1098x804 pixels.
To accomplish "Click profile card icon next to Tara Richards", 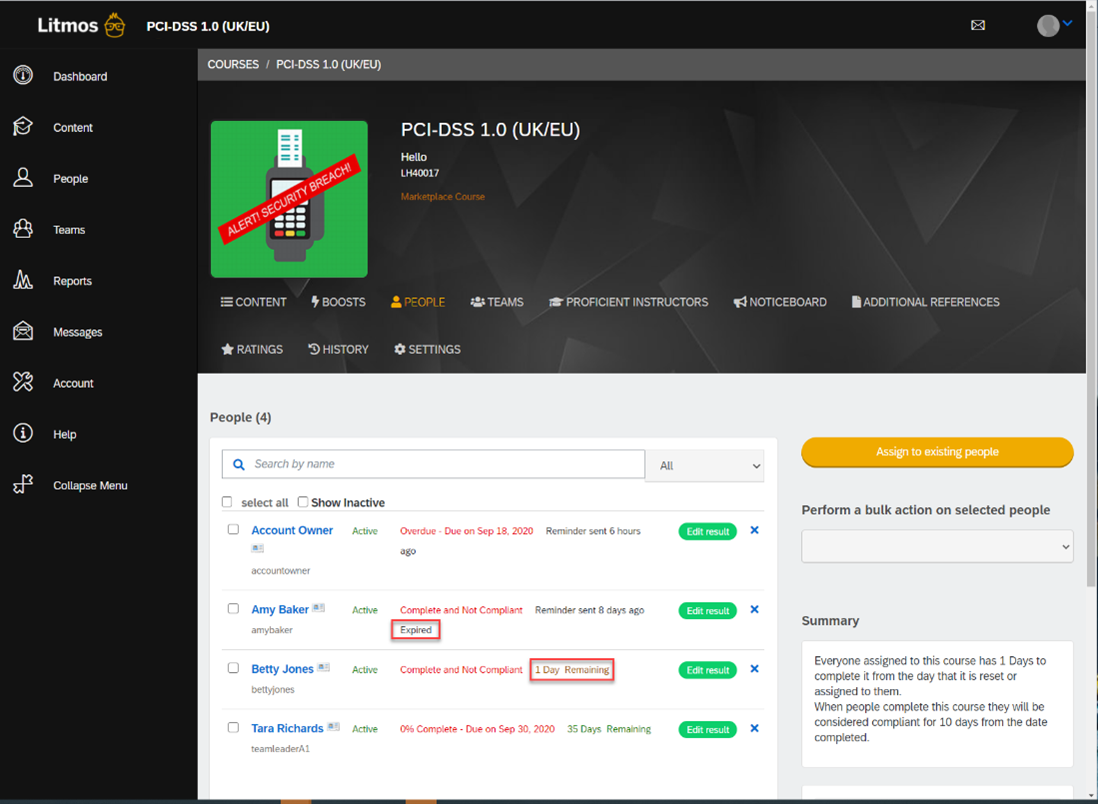I will (333, 727).
